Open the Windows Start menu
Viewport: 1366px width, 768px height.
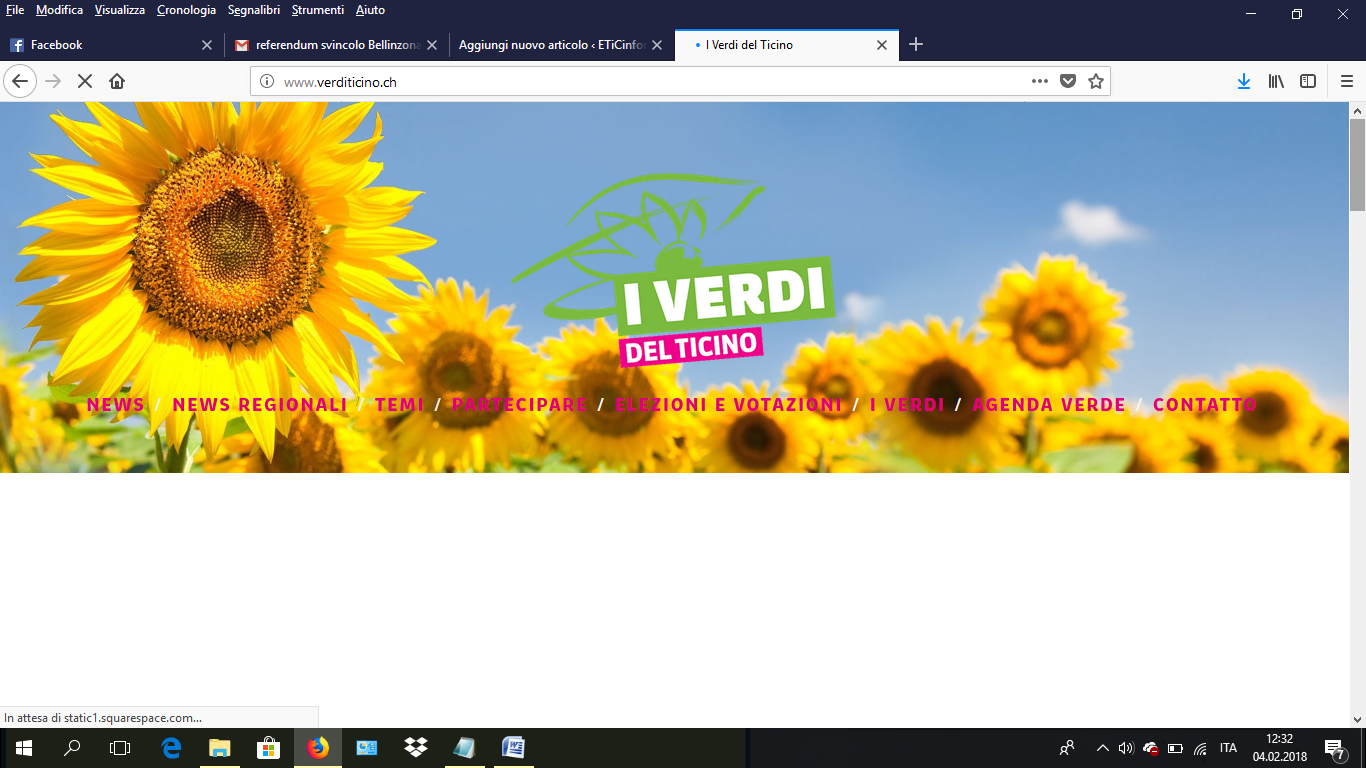(x=24, y=748)
